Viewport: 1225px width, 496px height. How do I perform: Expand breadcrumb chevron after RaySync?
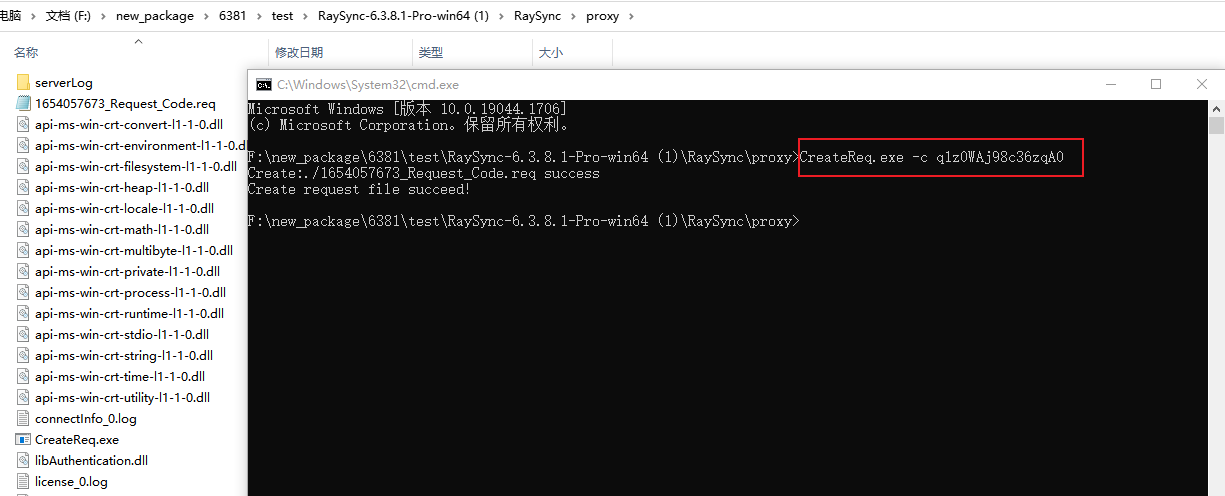pos(572,16)
